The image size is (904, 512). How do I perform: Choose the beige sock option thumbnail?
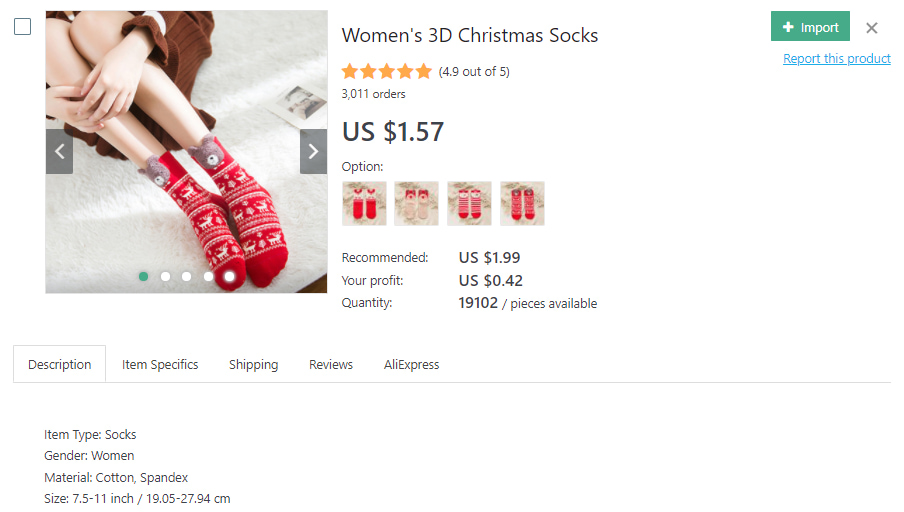[x=416, y=203]
